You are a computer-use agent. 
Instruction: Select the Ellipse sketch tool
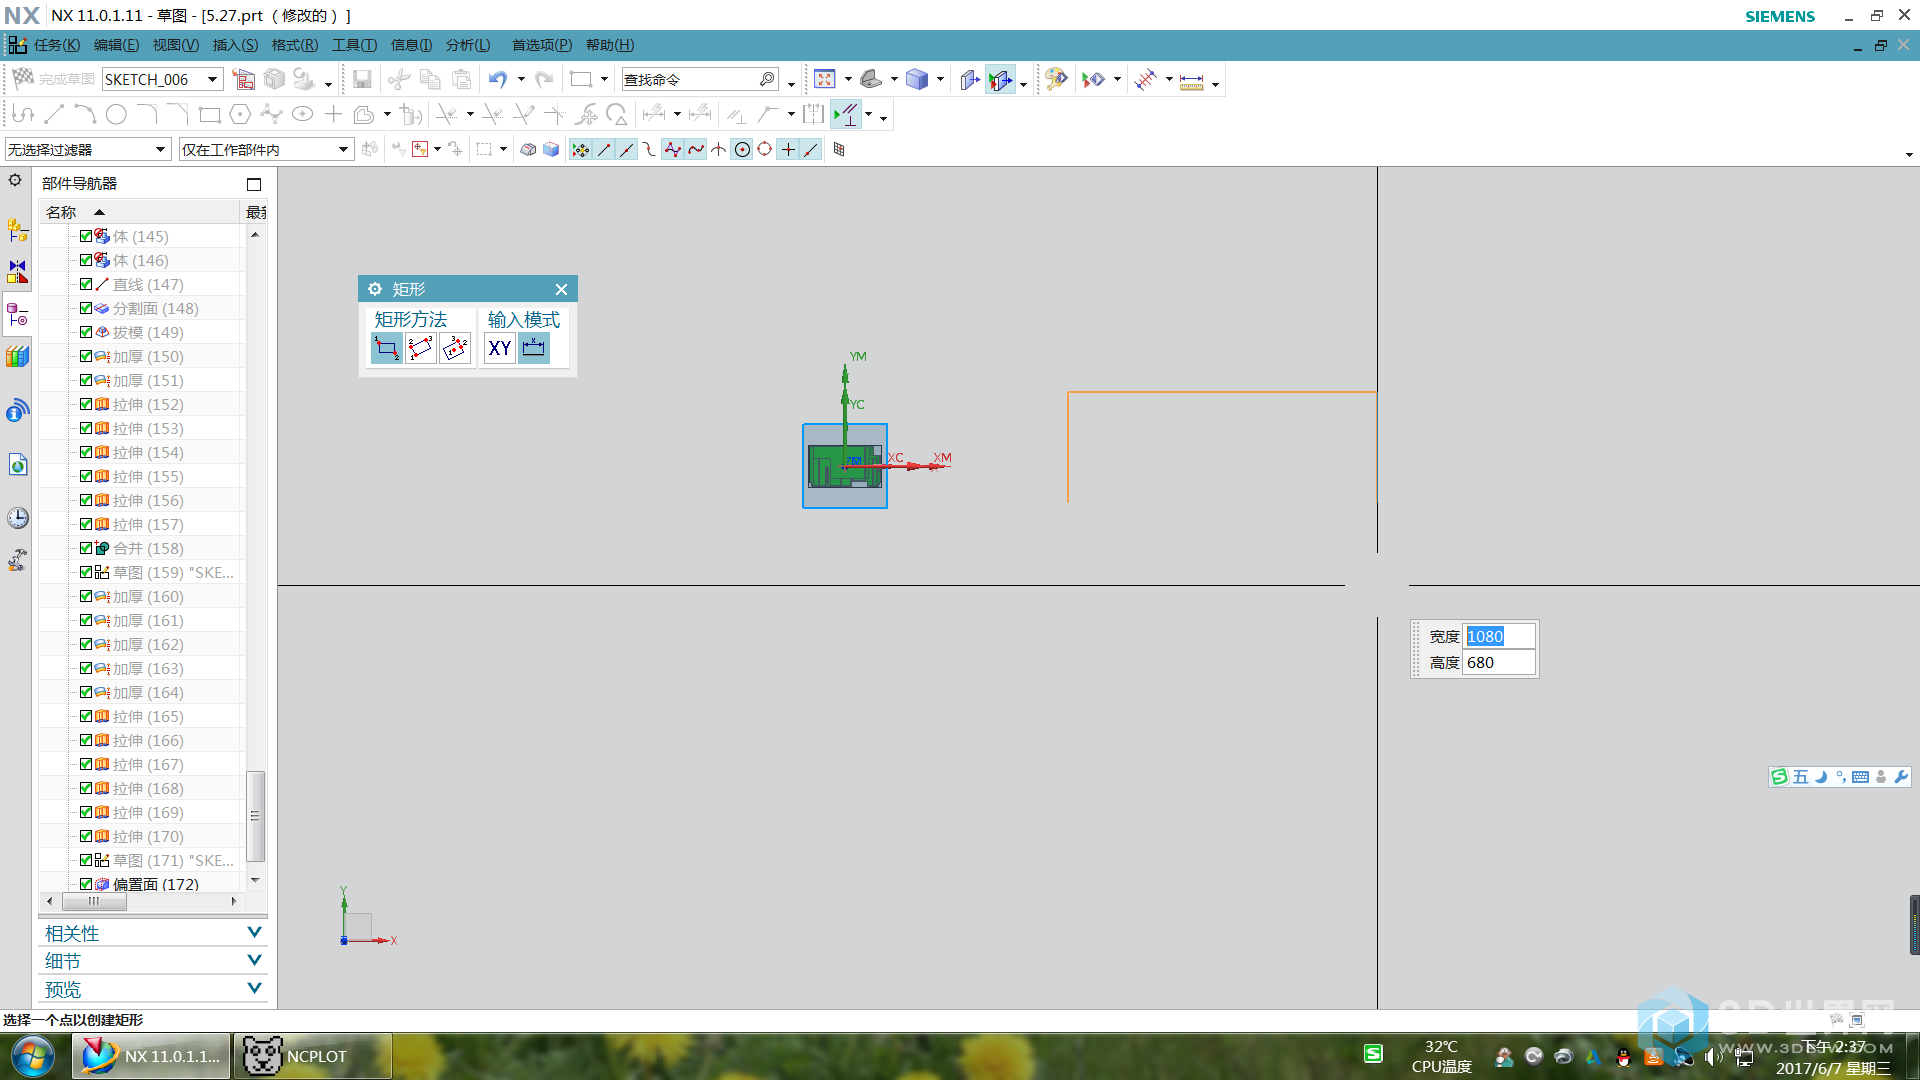coord(302,114)
